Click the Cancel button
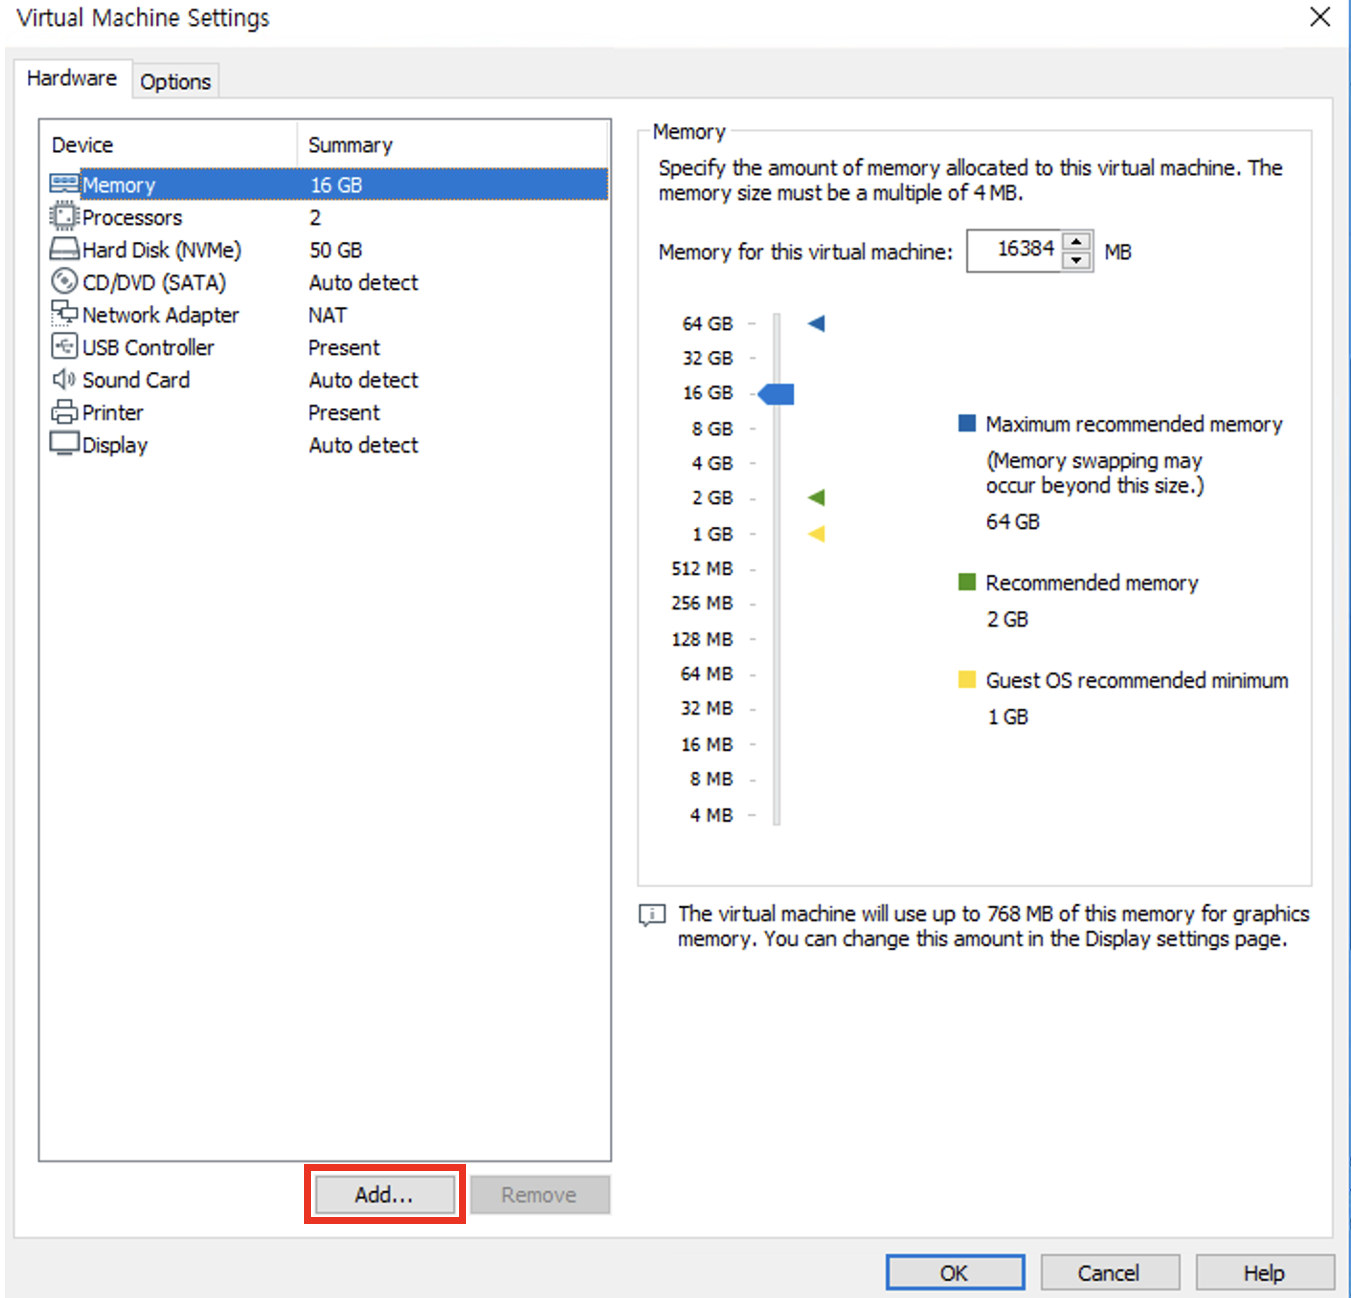This screenshot has width=1352, height=1298. pos(1109,1272)
